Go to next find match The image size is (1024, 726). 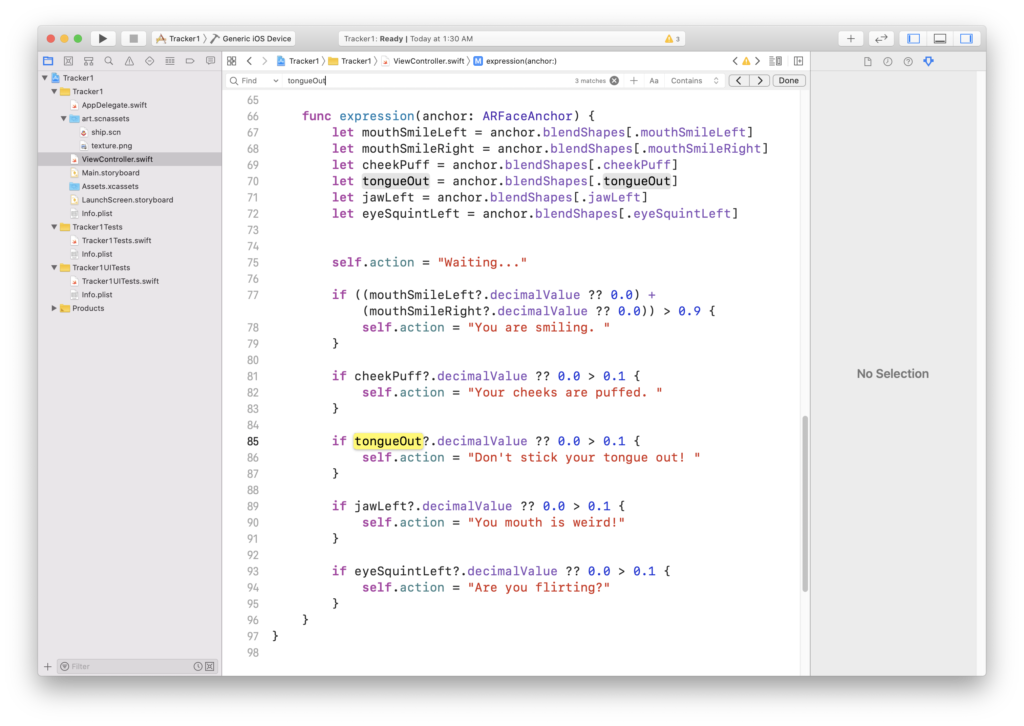tap(760, 80)
